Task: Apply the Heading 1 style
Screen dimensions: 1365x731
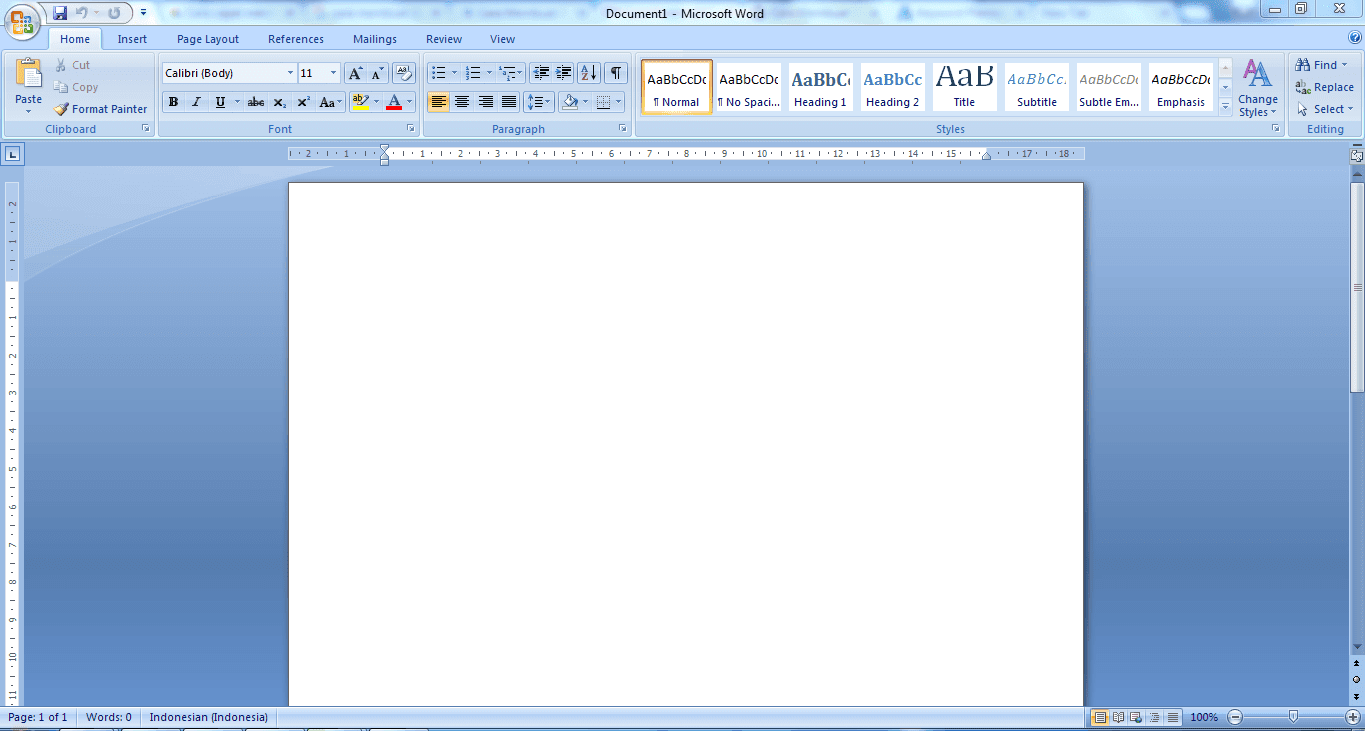Action: coord(820,87)
